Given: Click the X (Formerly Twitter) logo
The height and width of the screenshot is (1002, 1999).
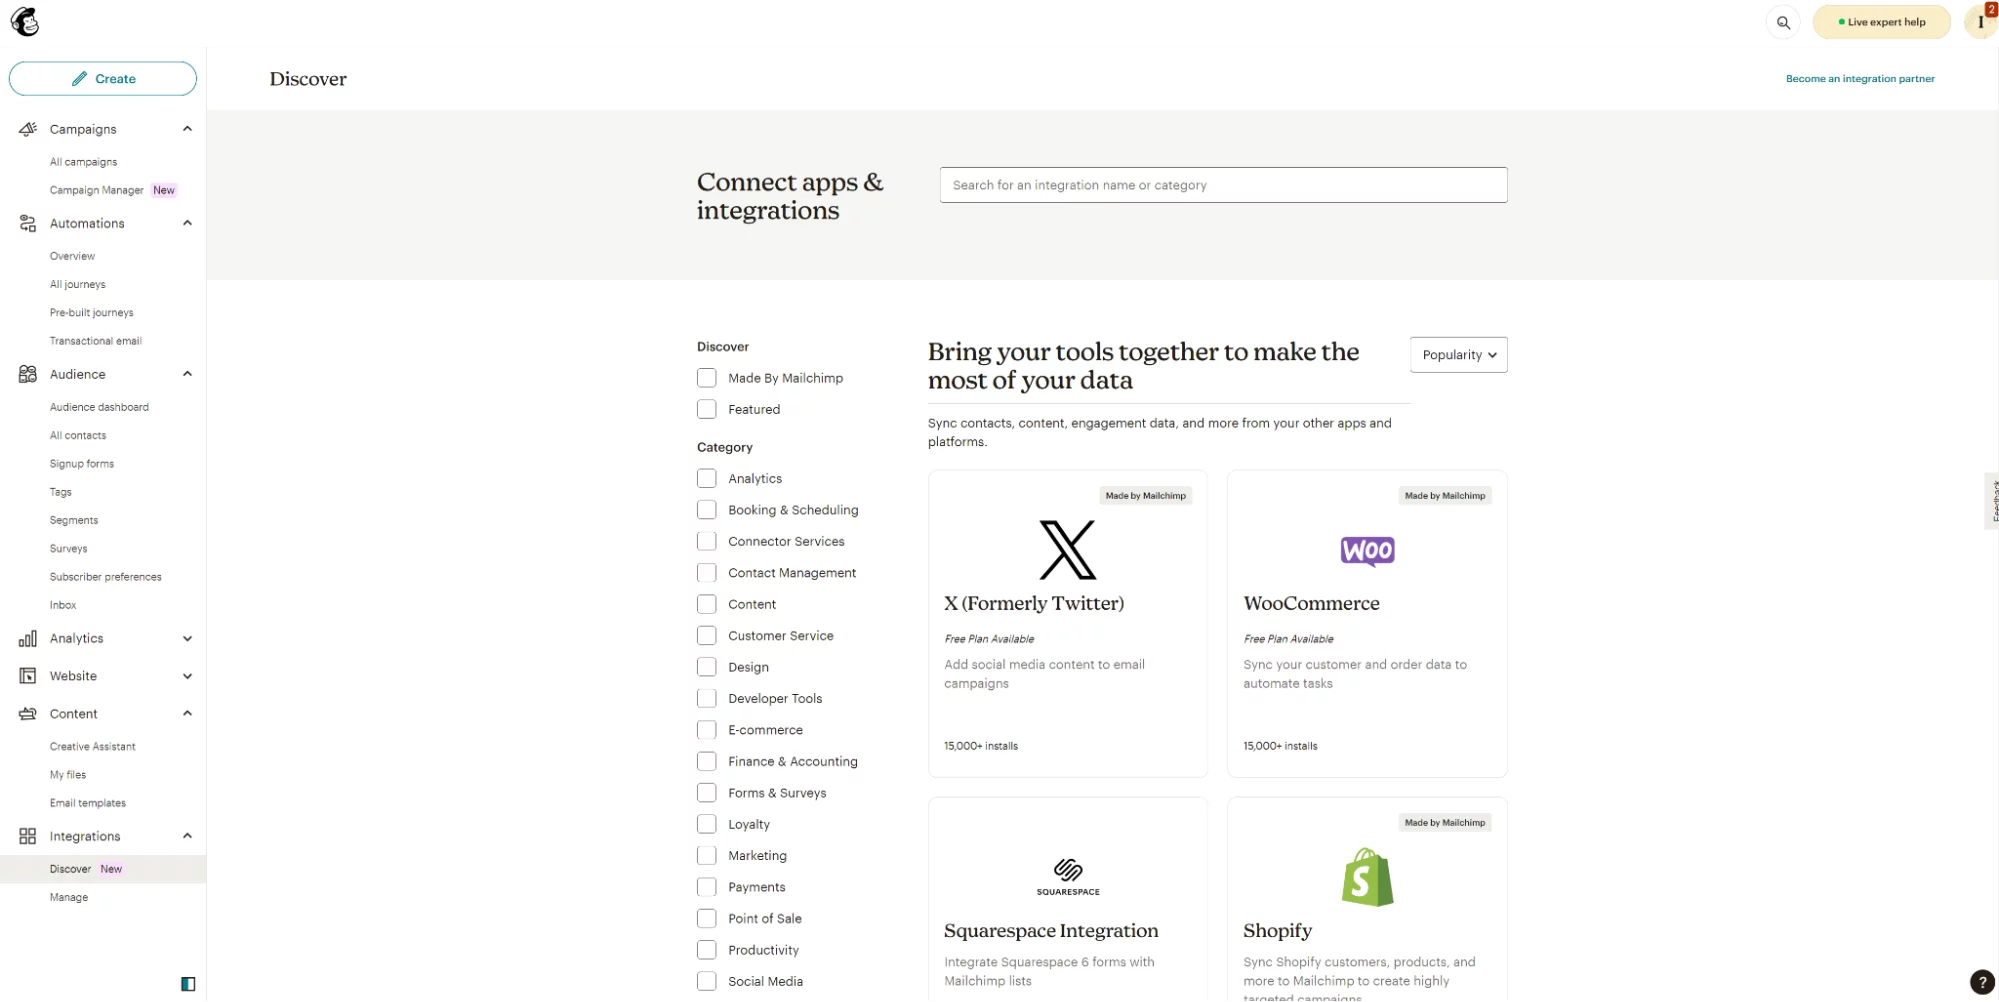Looking at the screenshot, I should [1067, 550].
